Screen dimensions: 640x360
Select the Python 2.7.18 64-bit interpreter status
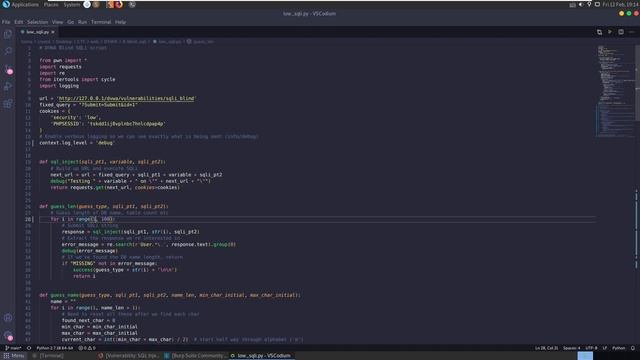(55, 348)
